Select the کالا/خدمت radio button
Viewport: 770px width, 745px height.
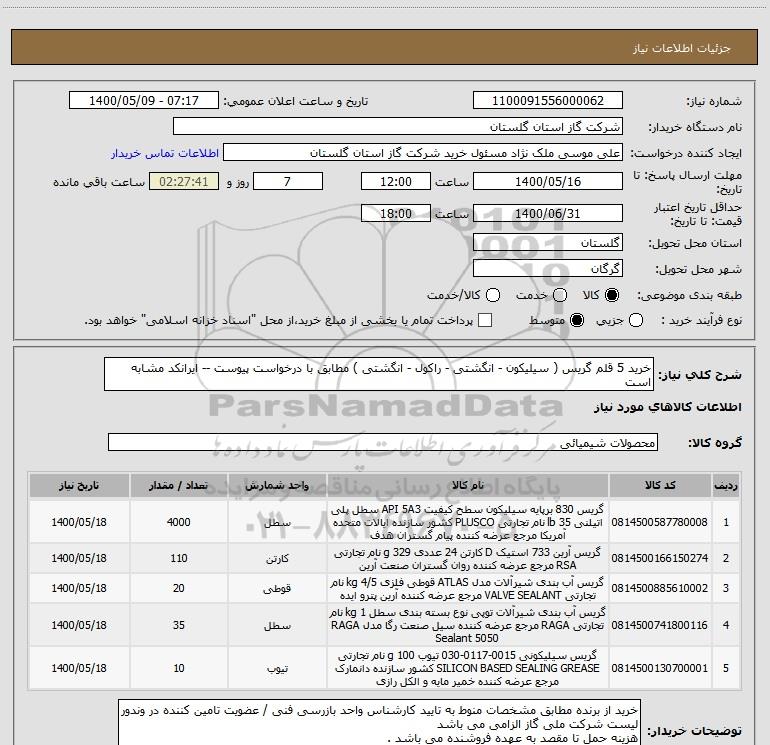point(493,295)
